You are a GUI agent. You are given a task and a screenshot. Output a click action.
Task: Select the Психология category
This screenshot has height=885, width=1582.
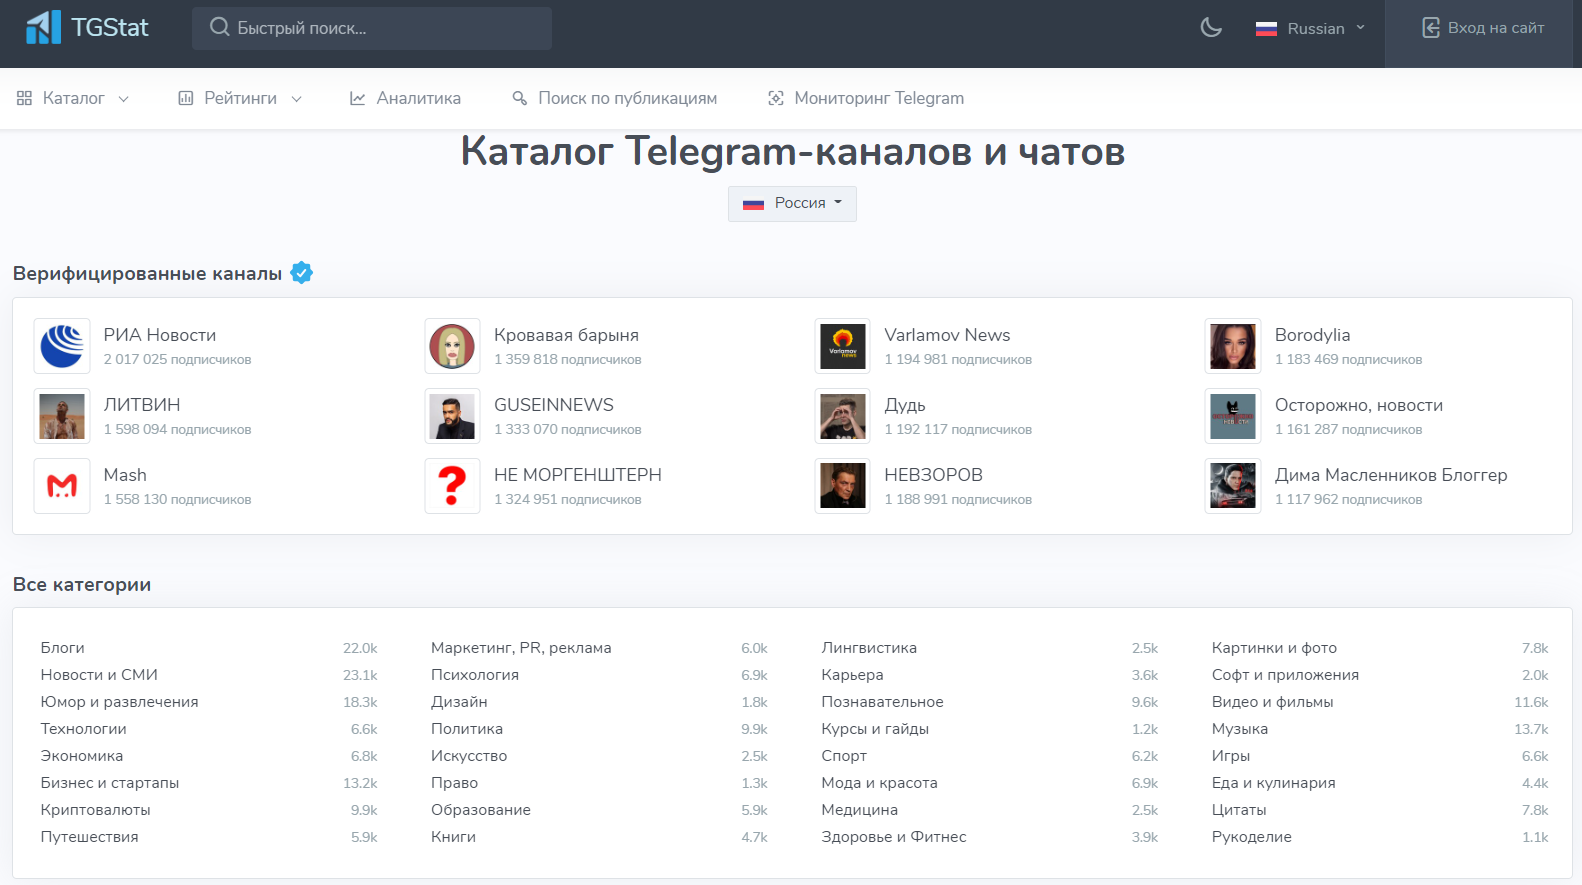click(475, 675)
